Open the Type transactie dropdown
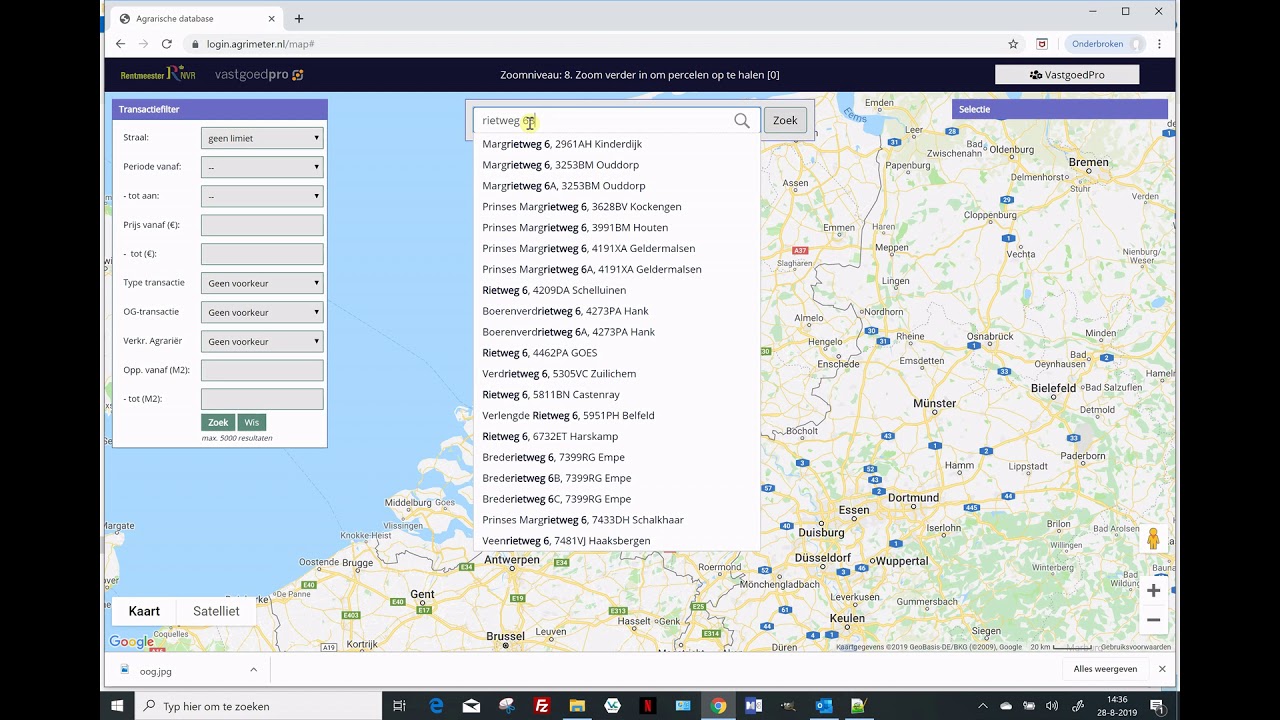This screenshot has height=720, width=1280. pyautogui.click(x=262, y=283)
